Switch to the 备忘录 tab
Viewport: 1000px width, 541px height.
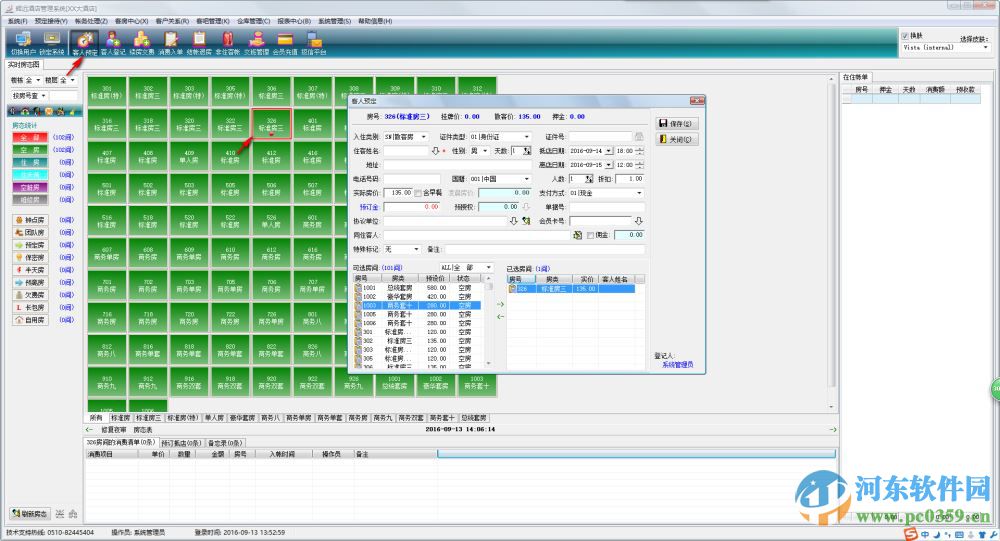point(224,443)
